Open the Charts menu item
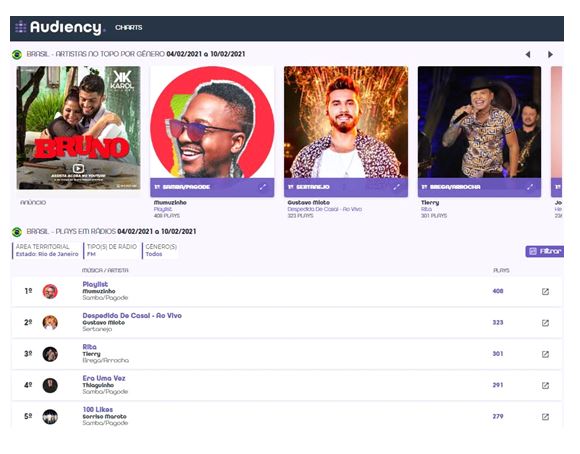580x454 pixels. [x=129, y=28]
